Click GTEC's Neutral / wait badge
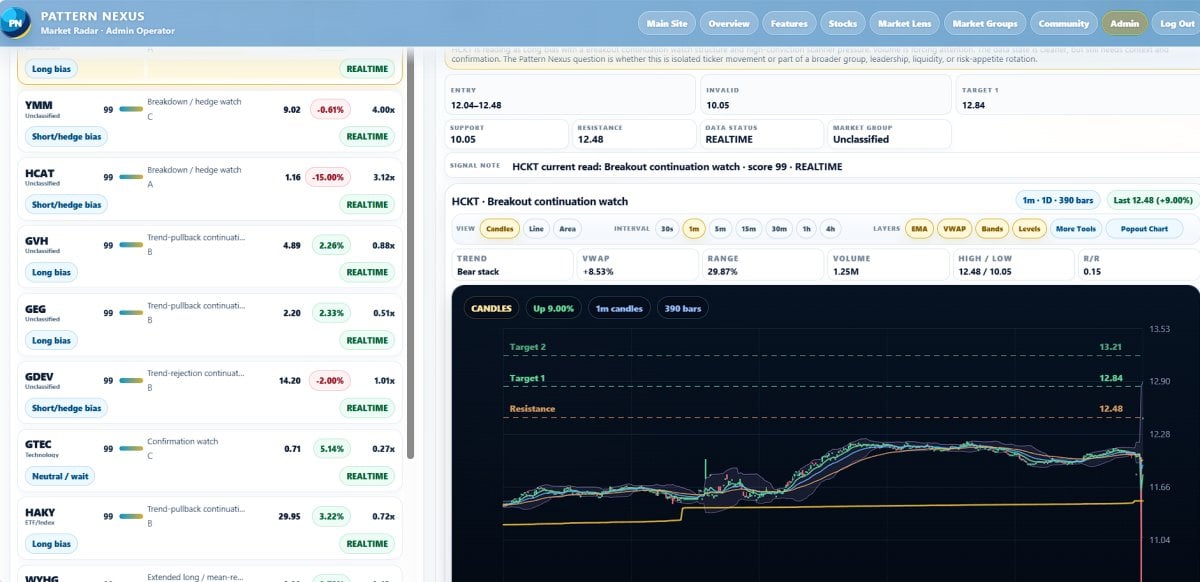Screen dimensions: 1200x582 (x=60, y=477)
